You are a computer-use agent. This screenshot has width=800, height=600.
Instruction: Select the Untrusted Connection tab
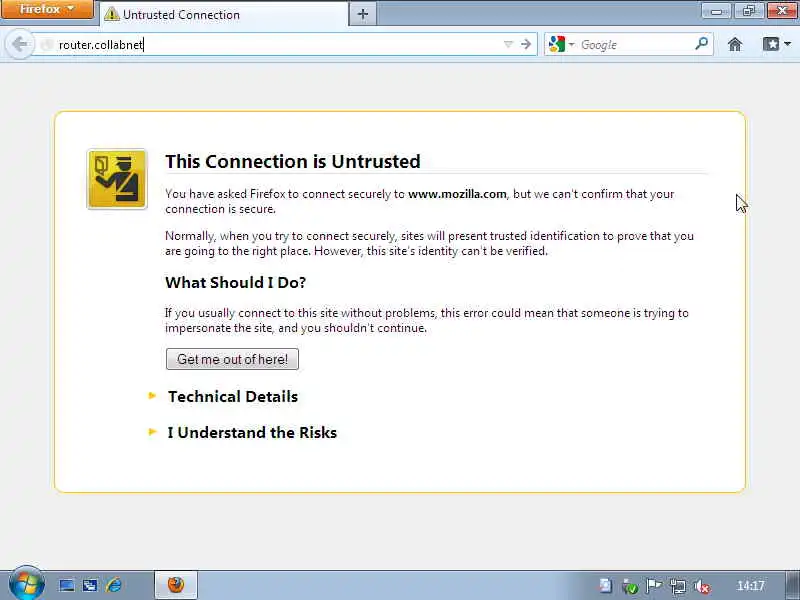[223, 14]
